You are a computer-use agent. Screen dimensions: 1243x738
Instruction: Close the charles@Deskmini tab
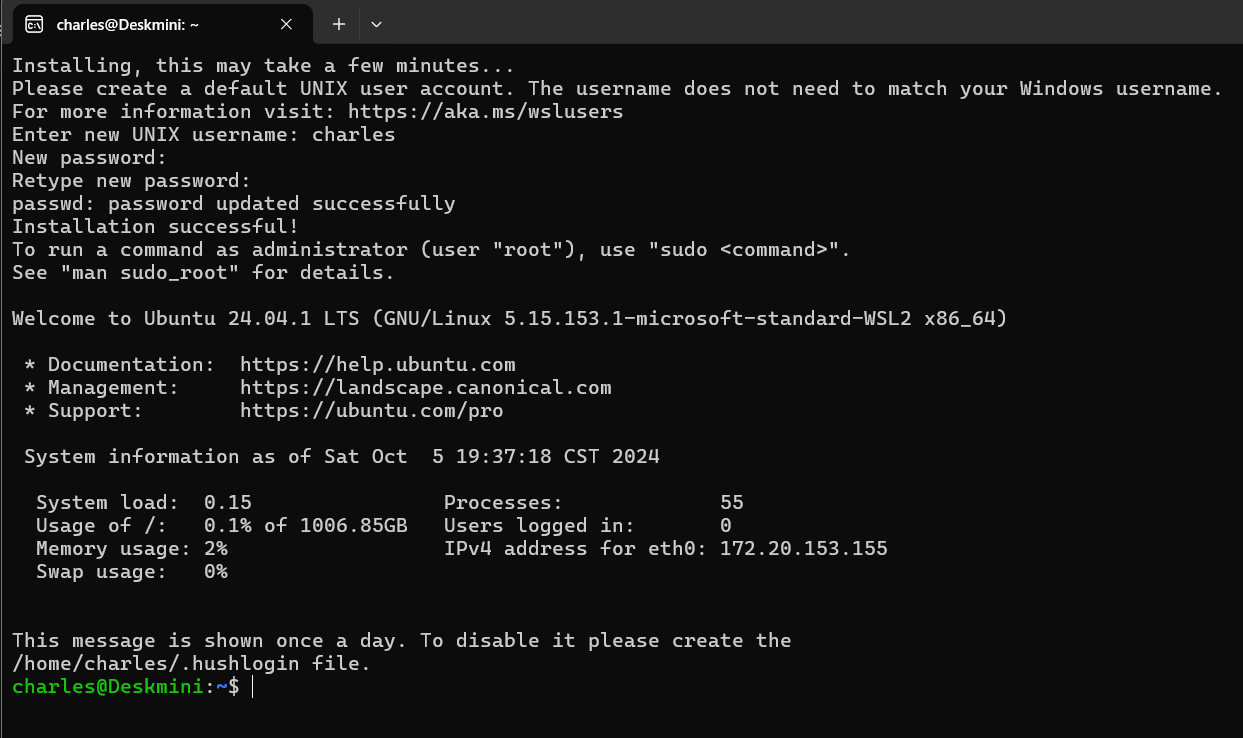[x=286, y=24]
